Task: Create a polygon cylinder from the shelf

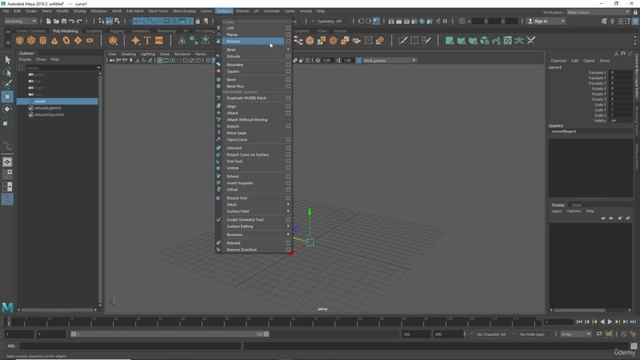Action: coord(43,40)
